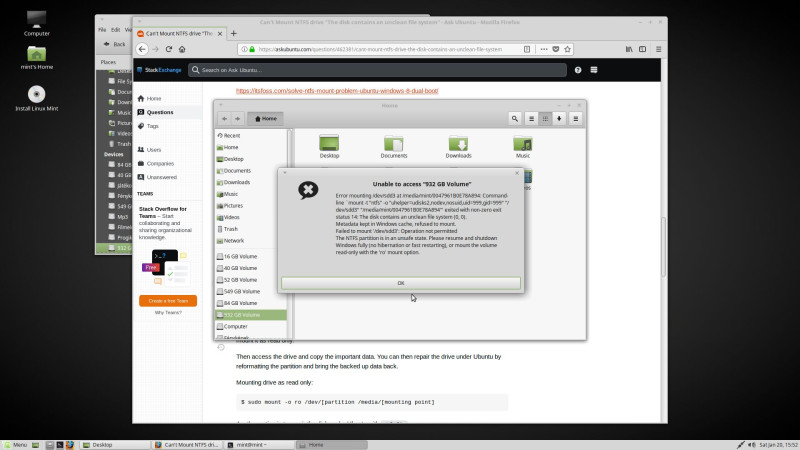This screenshot has height=450, width=800.
Task: Switch the Home window to grid icon view
Action: click(545, 119)
